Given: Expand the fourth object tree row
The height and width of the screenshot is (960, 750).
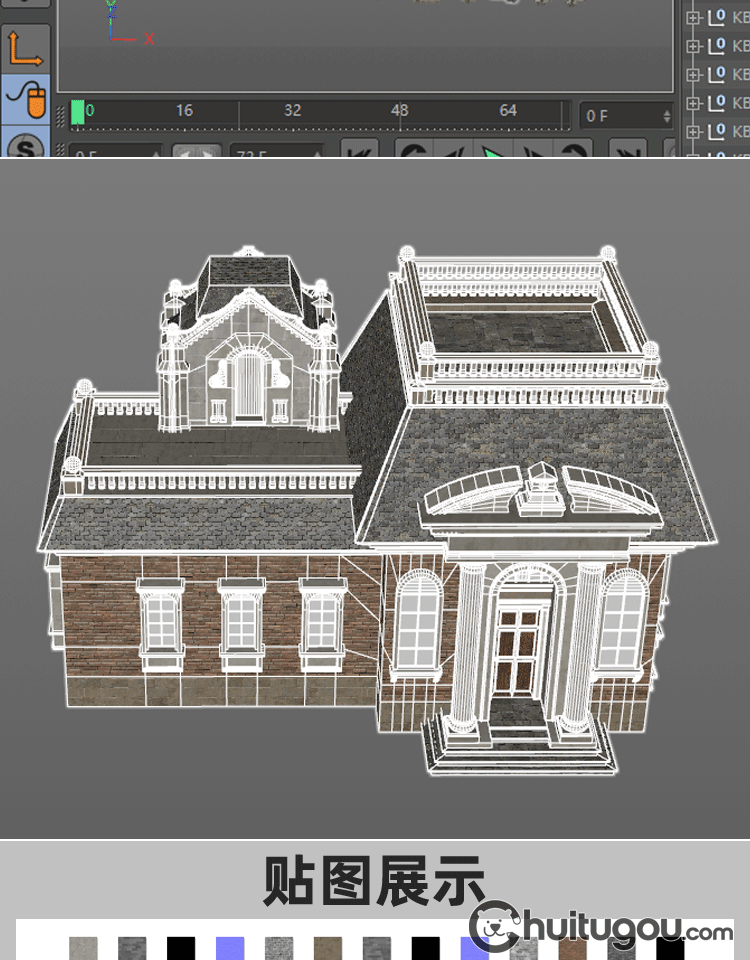Looking at the screenshot, I should click(694, 103).
